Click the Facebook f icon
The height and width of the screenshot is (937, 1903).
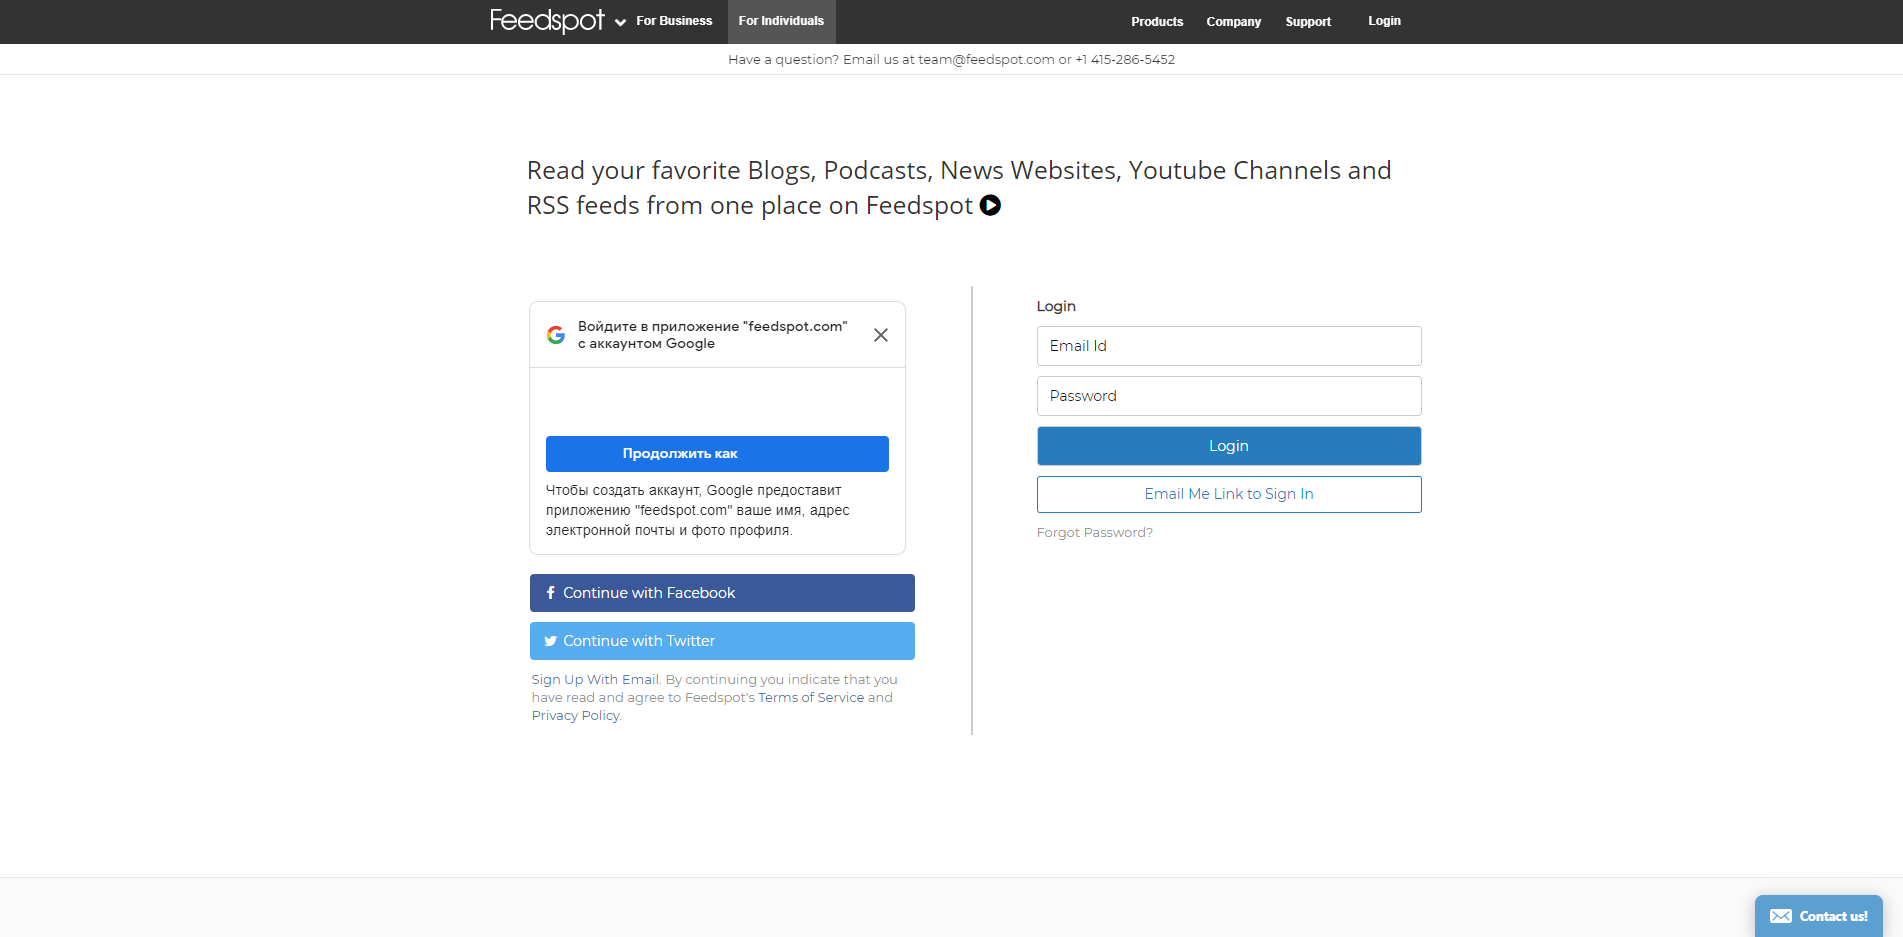(x=550, y=593)
